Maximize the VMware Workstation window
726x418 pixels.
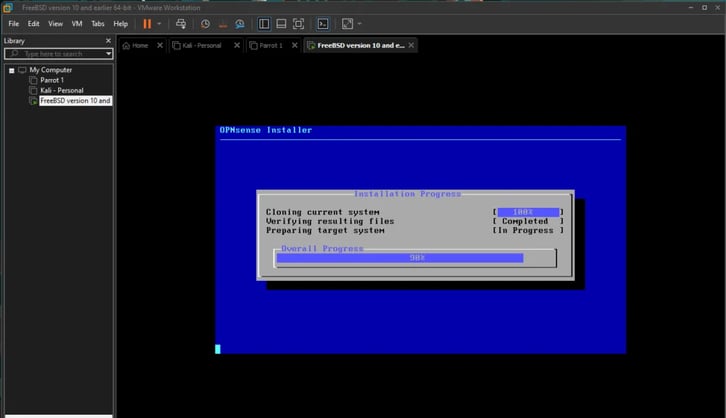pyautogui.click(x=704, y=7)
